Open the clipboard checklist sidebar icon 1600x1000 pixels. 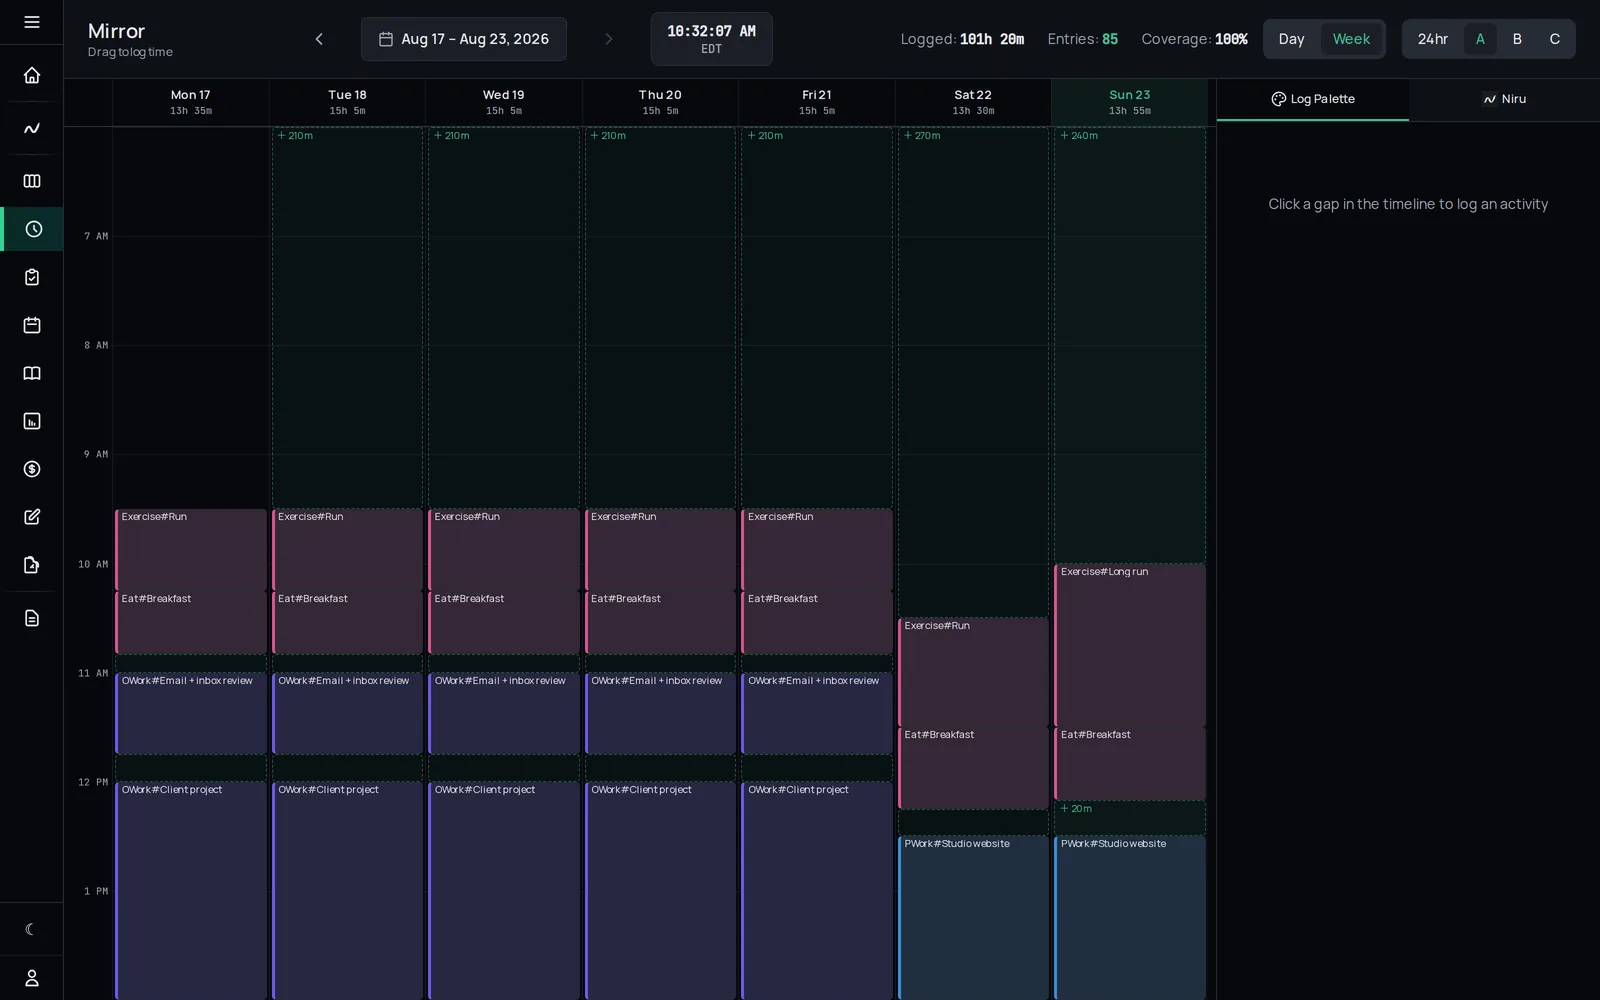tap(32, 277)
